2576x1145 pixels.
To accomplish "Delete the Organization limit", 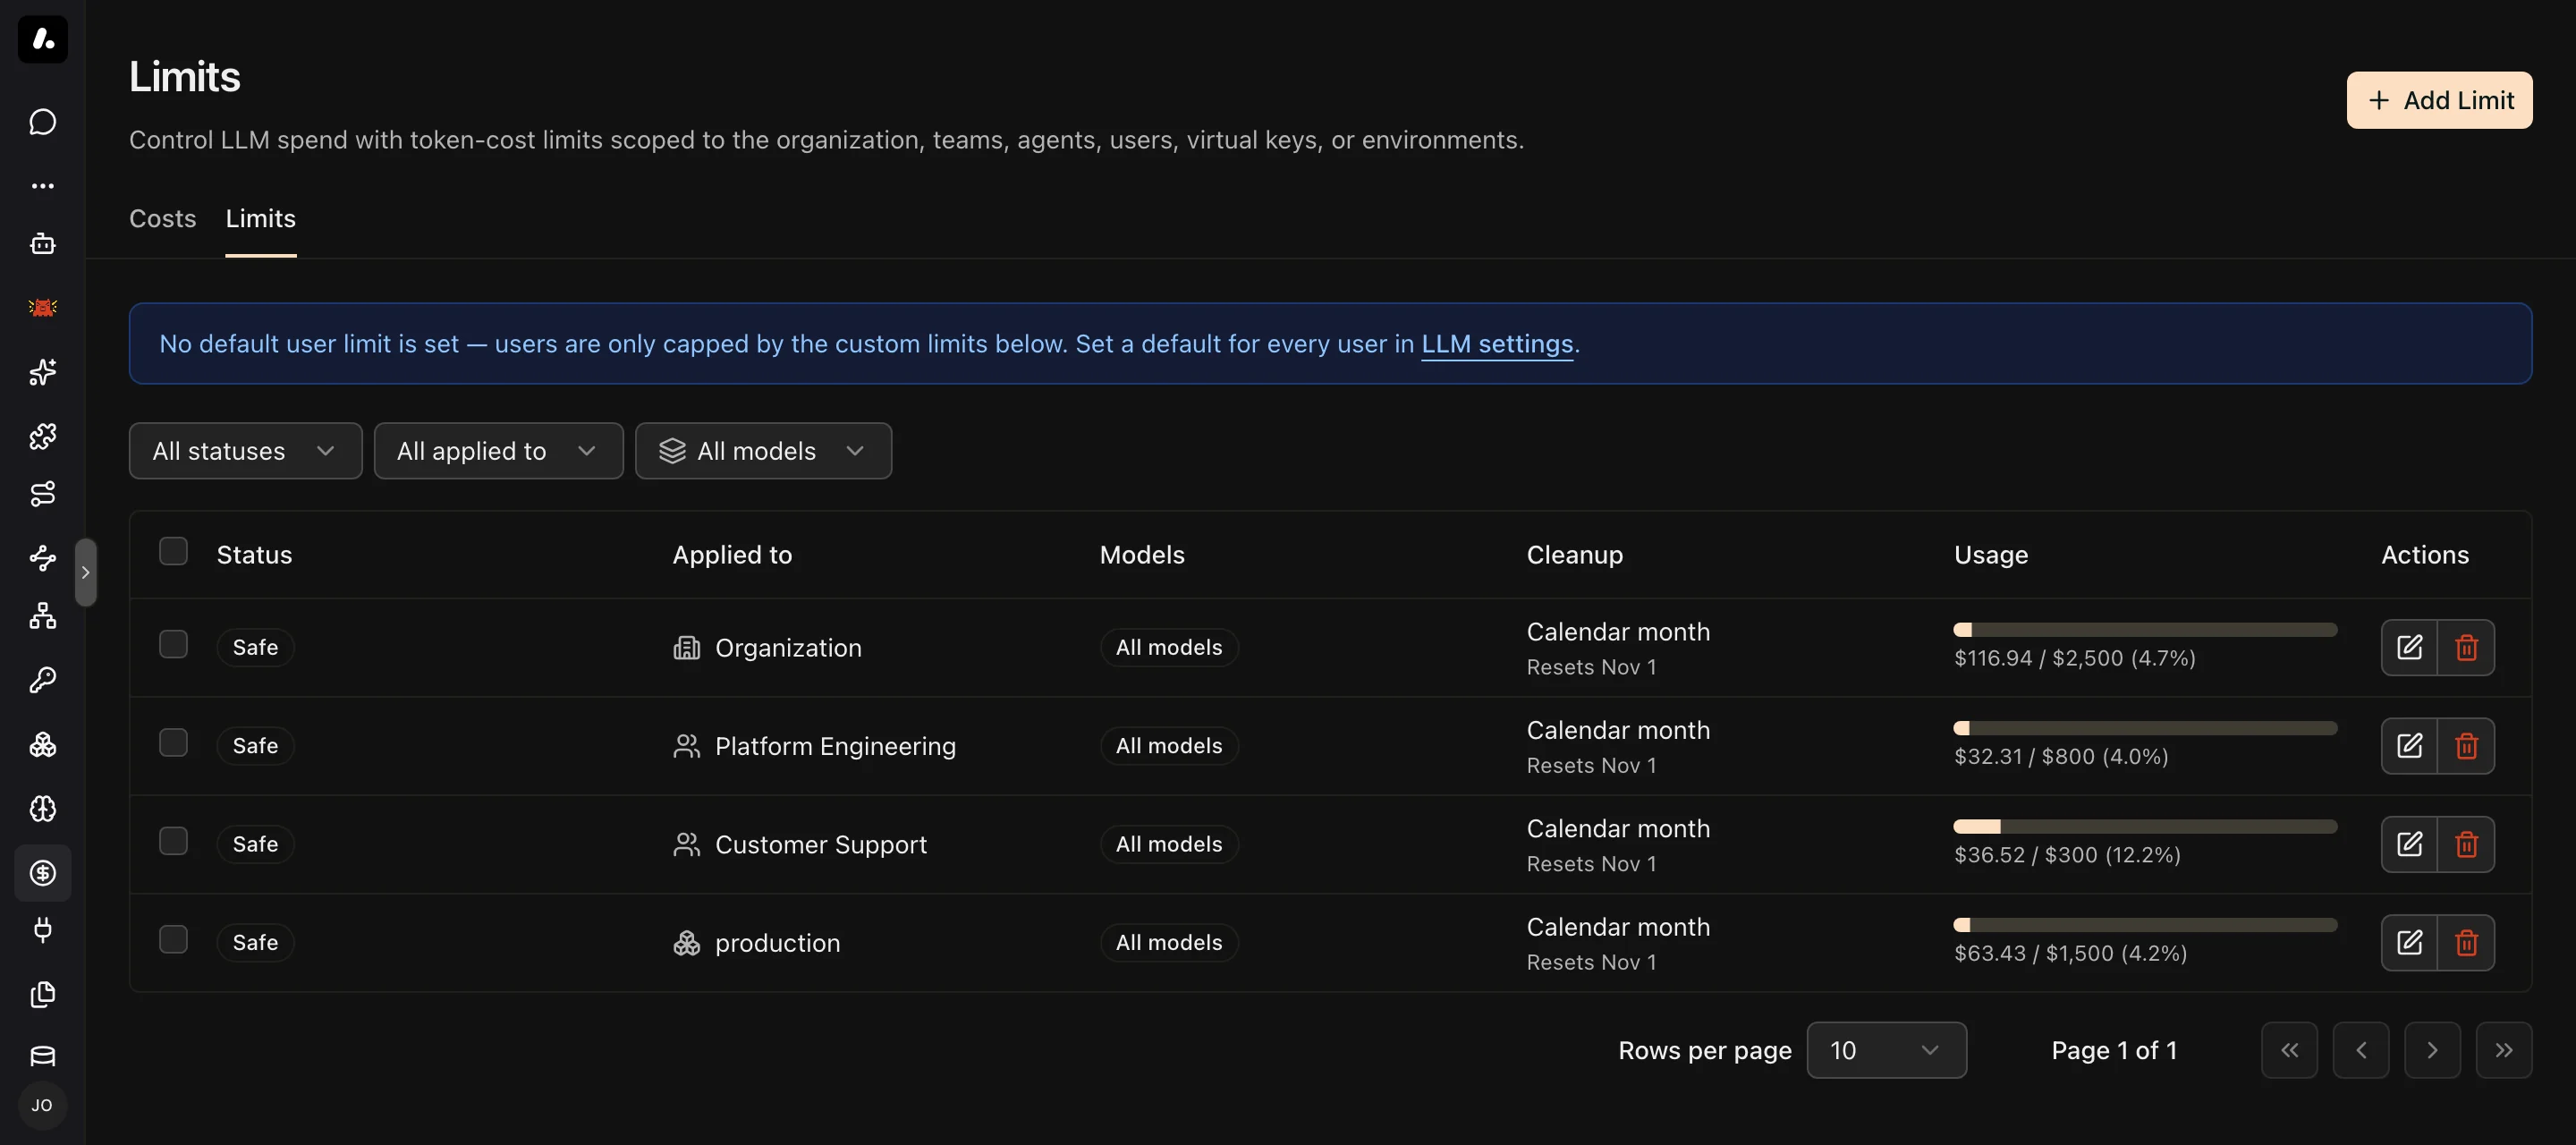I will 2466,647.
